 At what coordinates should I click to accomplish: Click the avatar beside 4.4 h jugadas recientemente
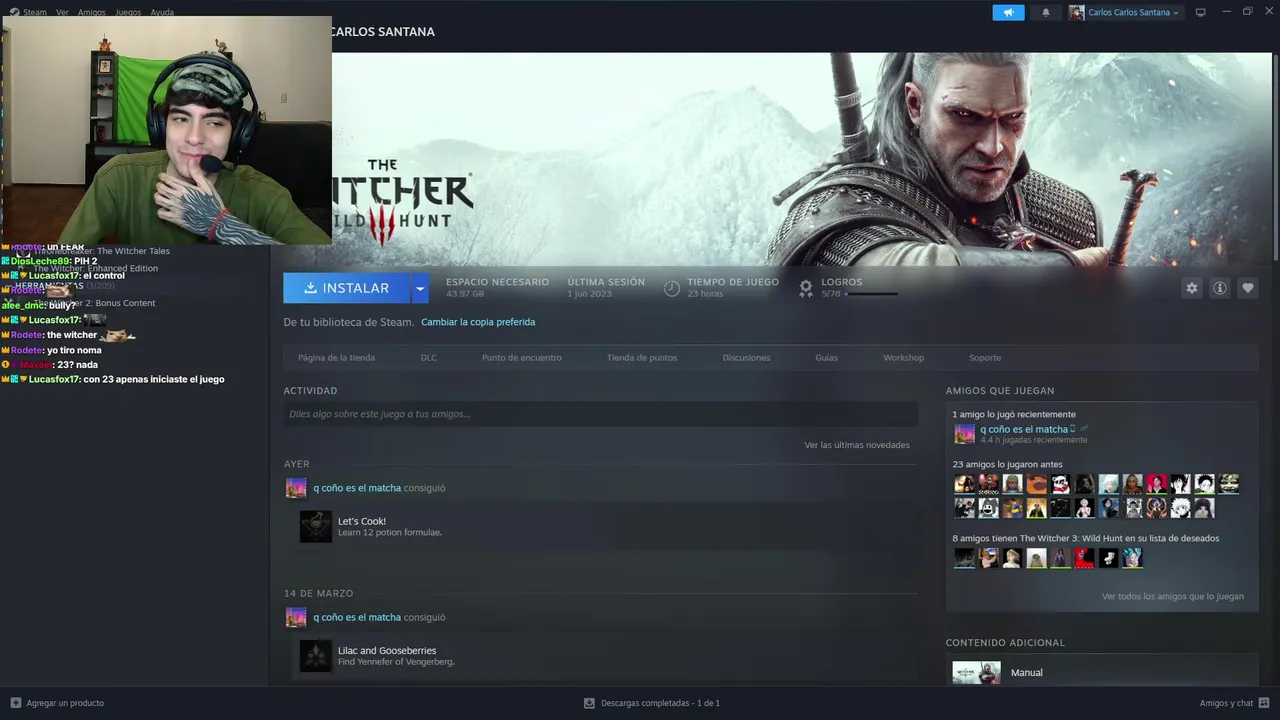point(964,434)
